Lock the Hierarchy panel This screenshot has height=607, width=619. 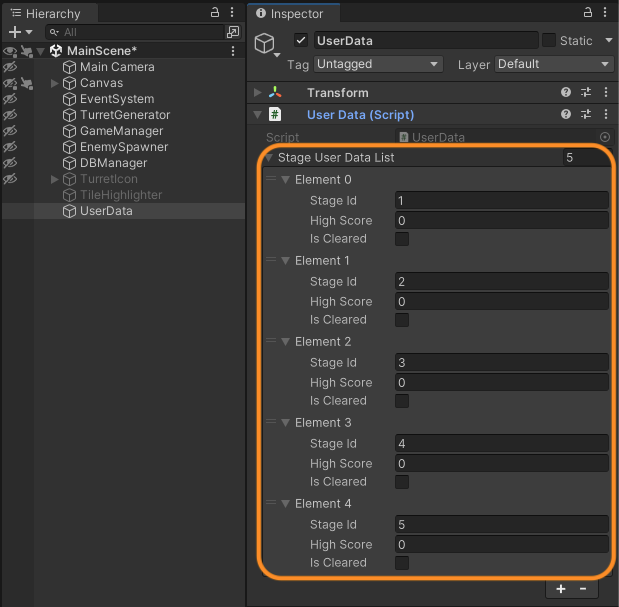(x=215, y=12)
